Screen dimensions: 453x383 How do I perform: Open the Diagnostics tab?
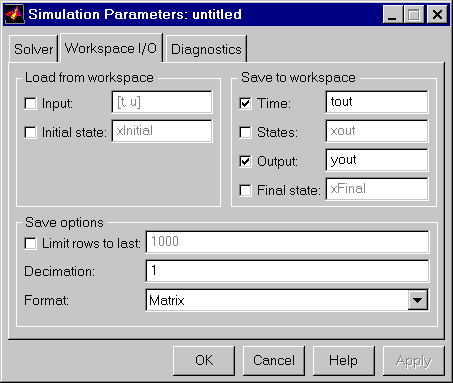tap(206, 49)
